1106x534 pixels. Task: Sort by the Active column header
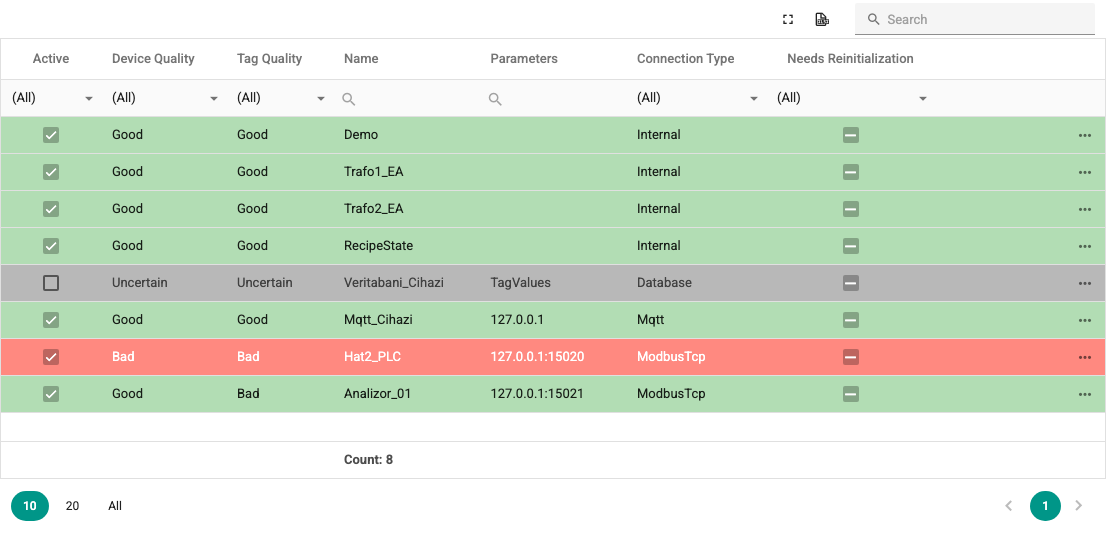click(51, 59)
